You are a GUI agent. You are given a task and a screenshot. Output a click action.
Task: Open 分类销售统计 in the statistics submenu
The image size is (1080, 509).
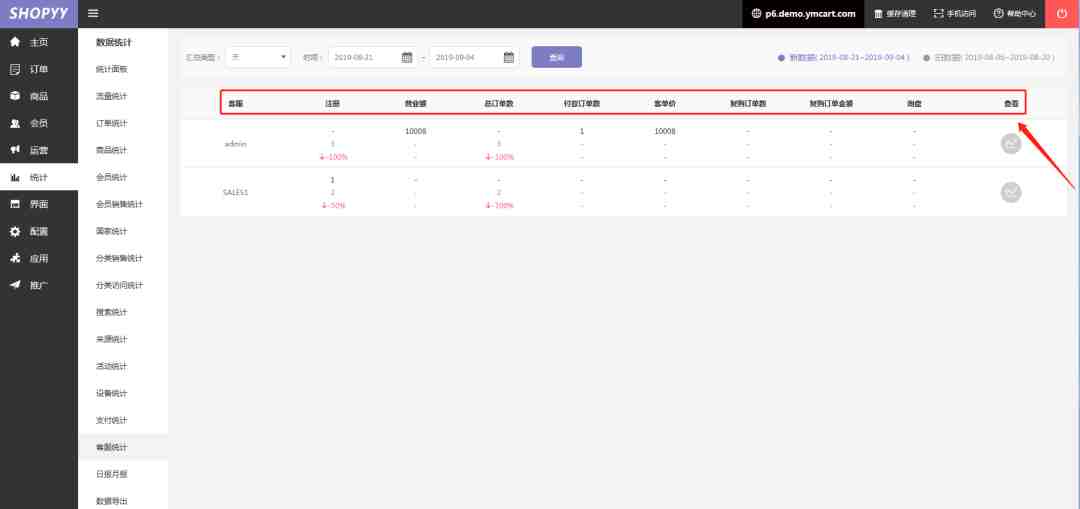[x=119, y=258]
